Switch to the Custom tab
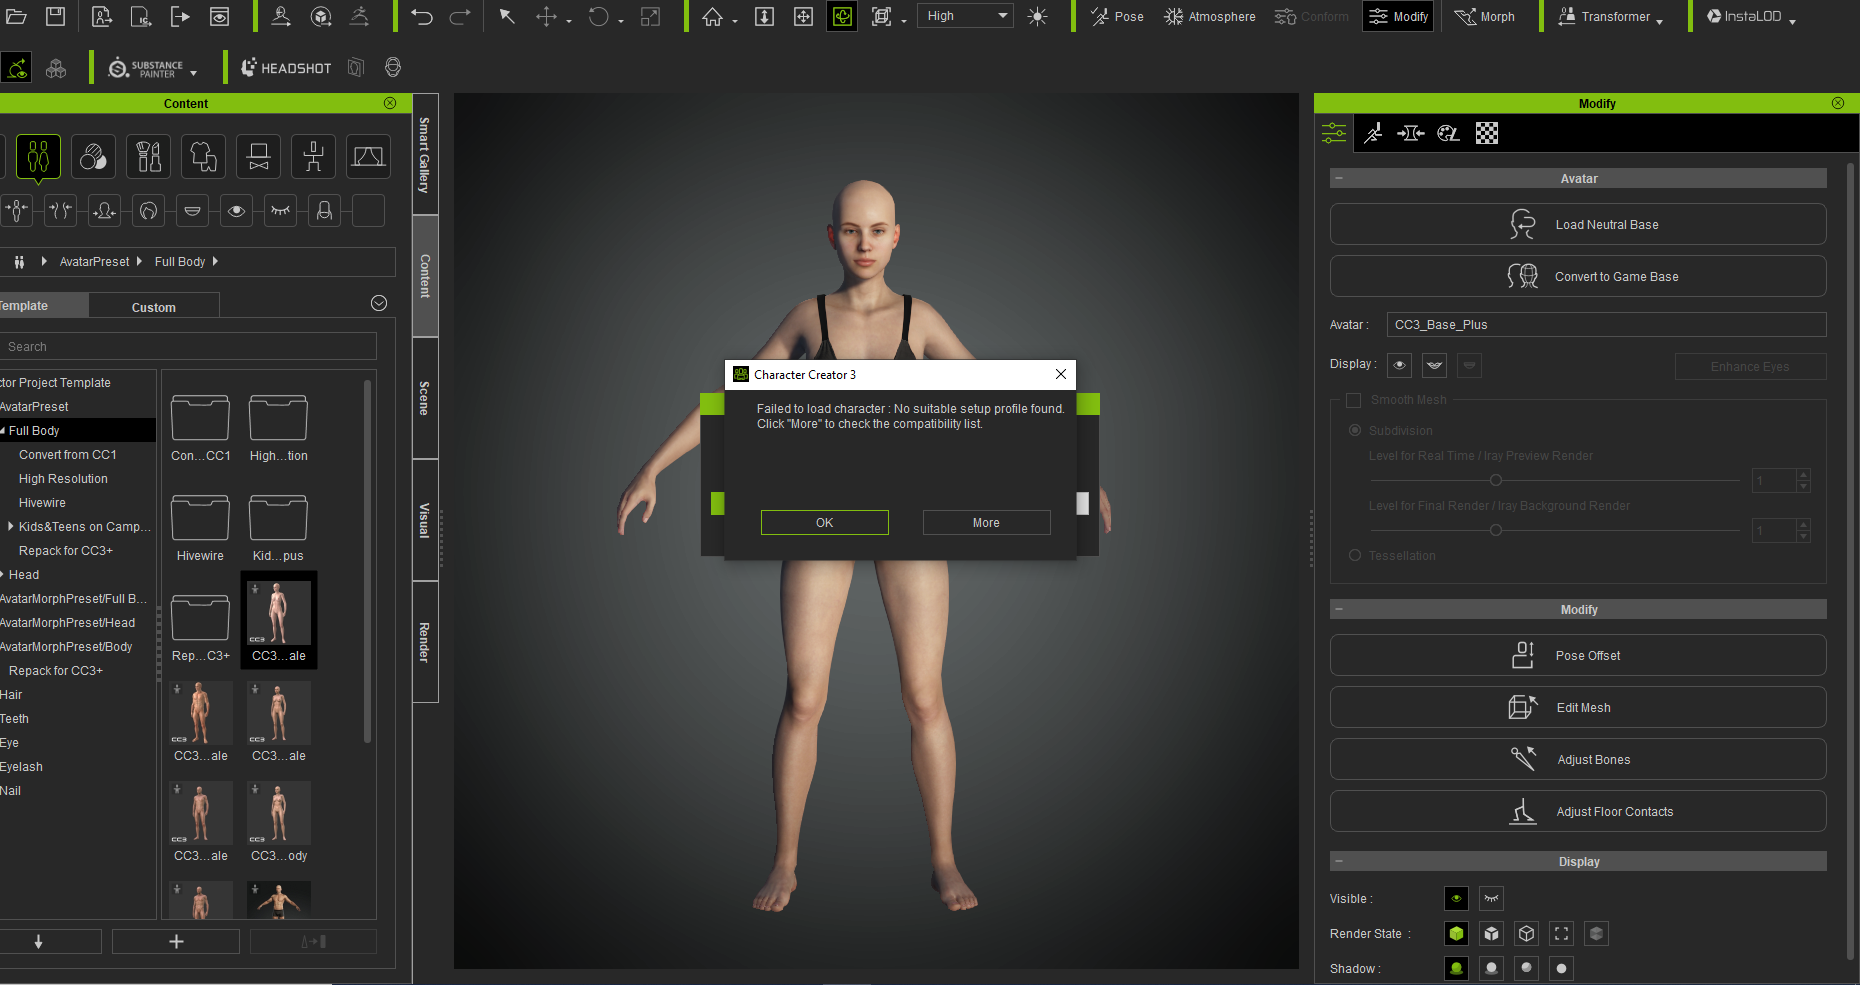 pos(154,307)
